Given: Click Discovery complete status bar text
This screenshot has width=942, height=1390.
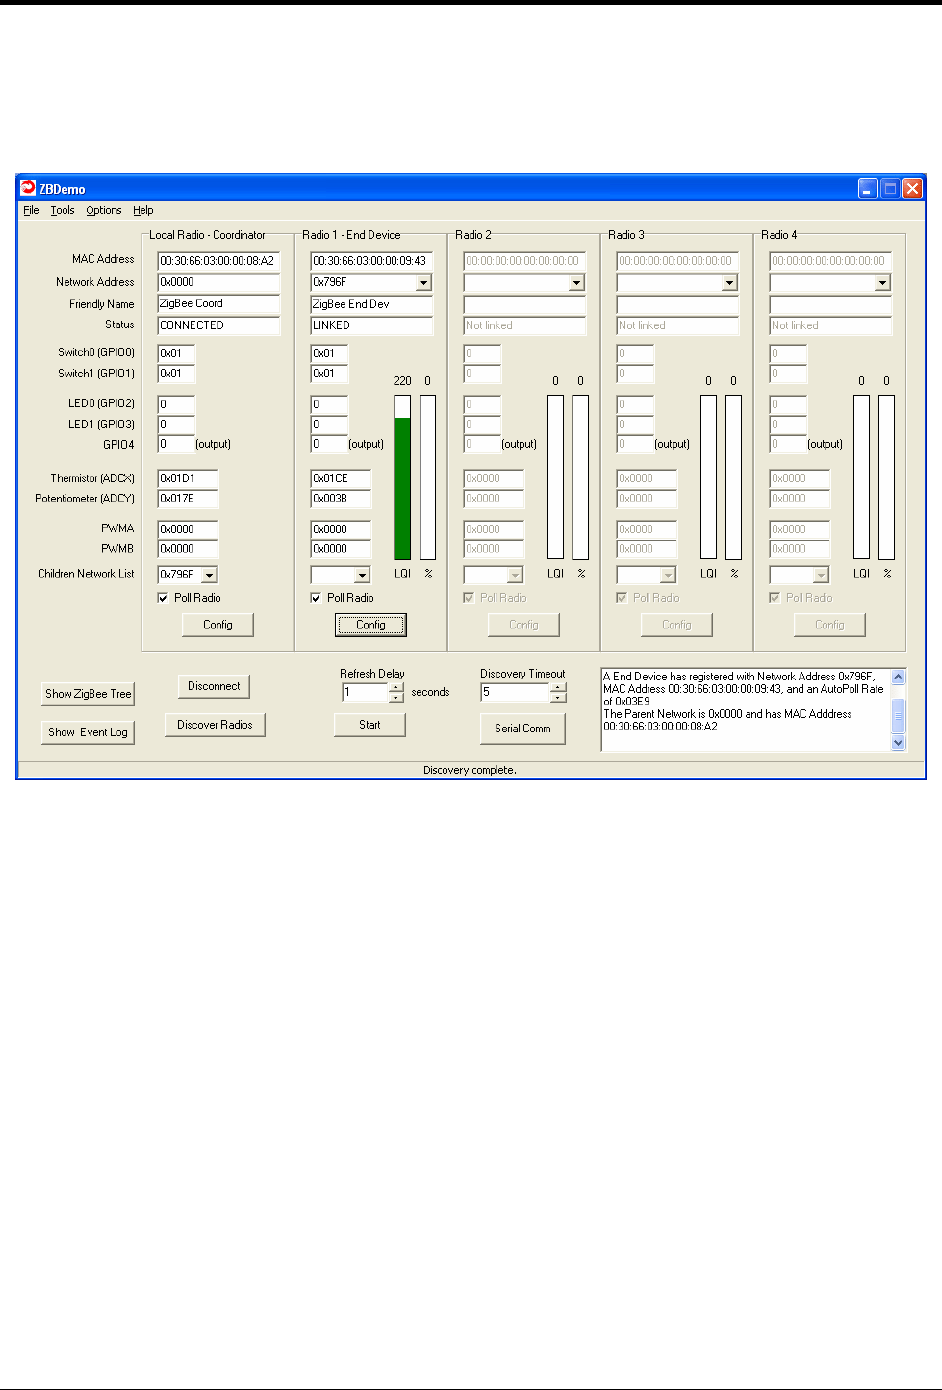Looking at the screenshot, I should (470, 770).
